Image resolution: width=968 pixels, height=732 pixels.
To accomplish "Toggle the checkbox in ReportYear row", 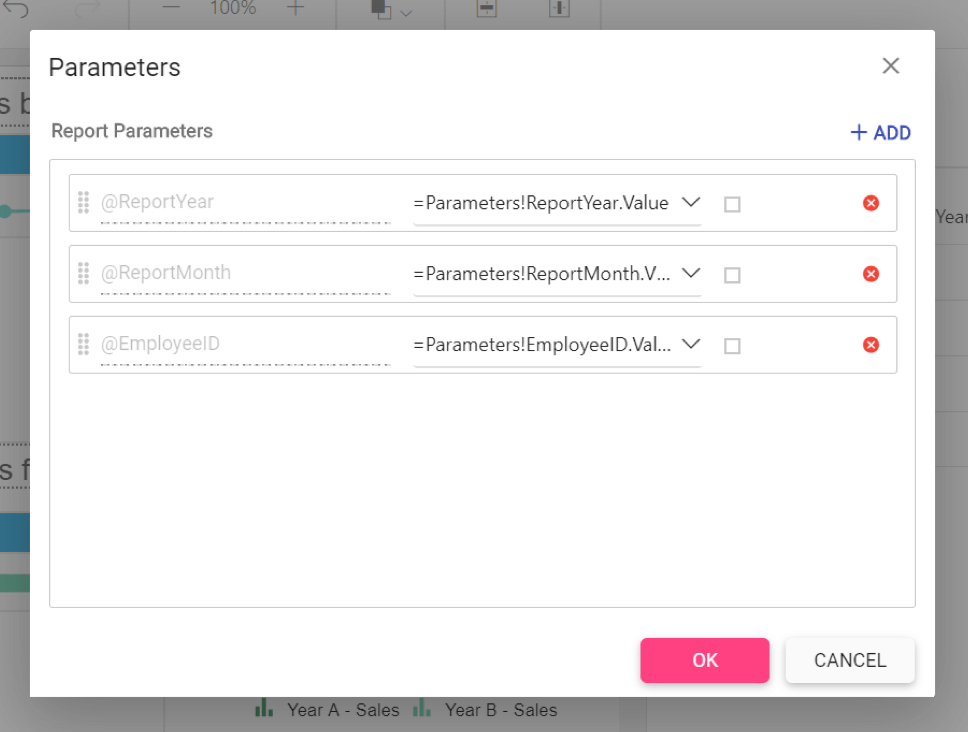I will tap(732, 204).
